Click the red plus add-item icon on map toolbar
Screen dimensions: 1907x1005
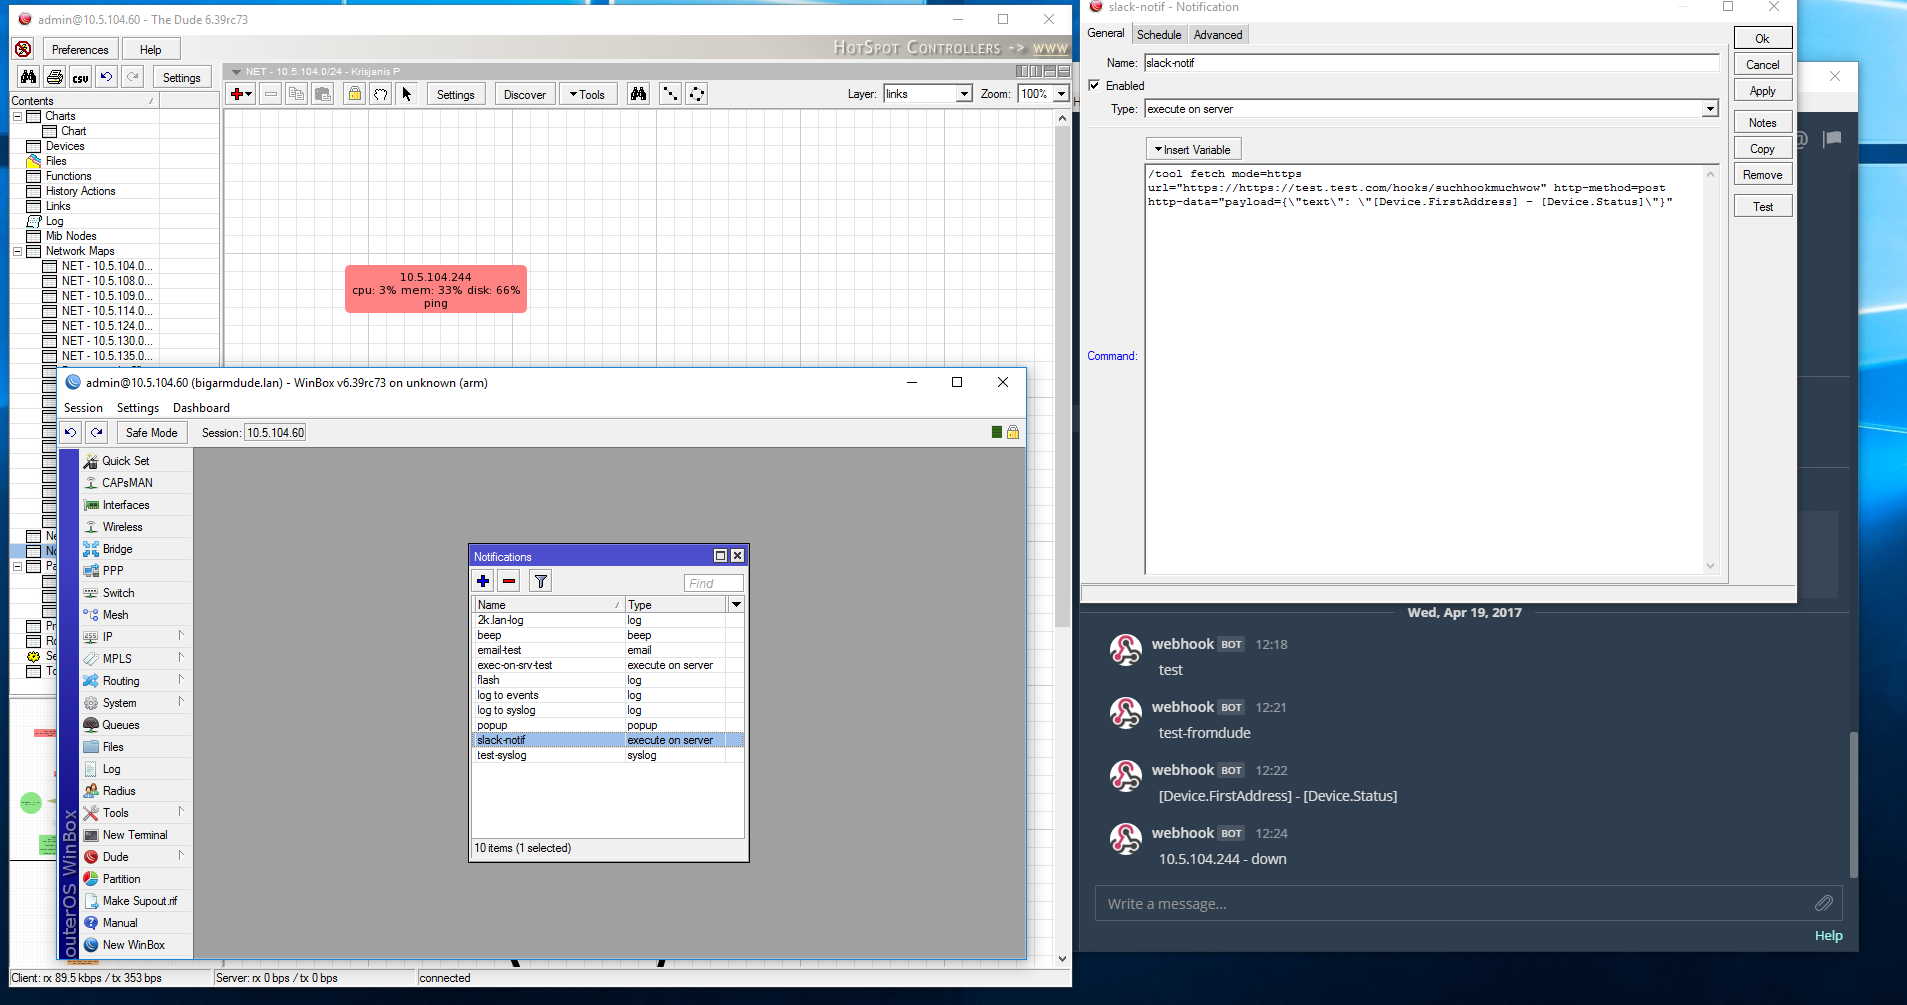(241, 94)
